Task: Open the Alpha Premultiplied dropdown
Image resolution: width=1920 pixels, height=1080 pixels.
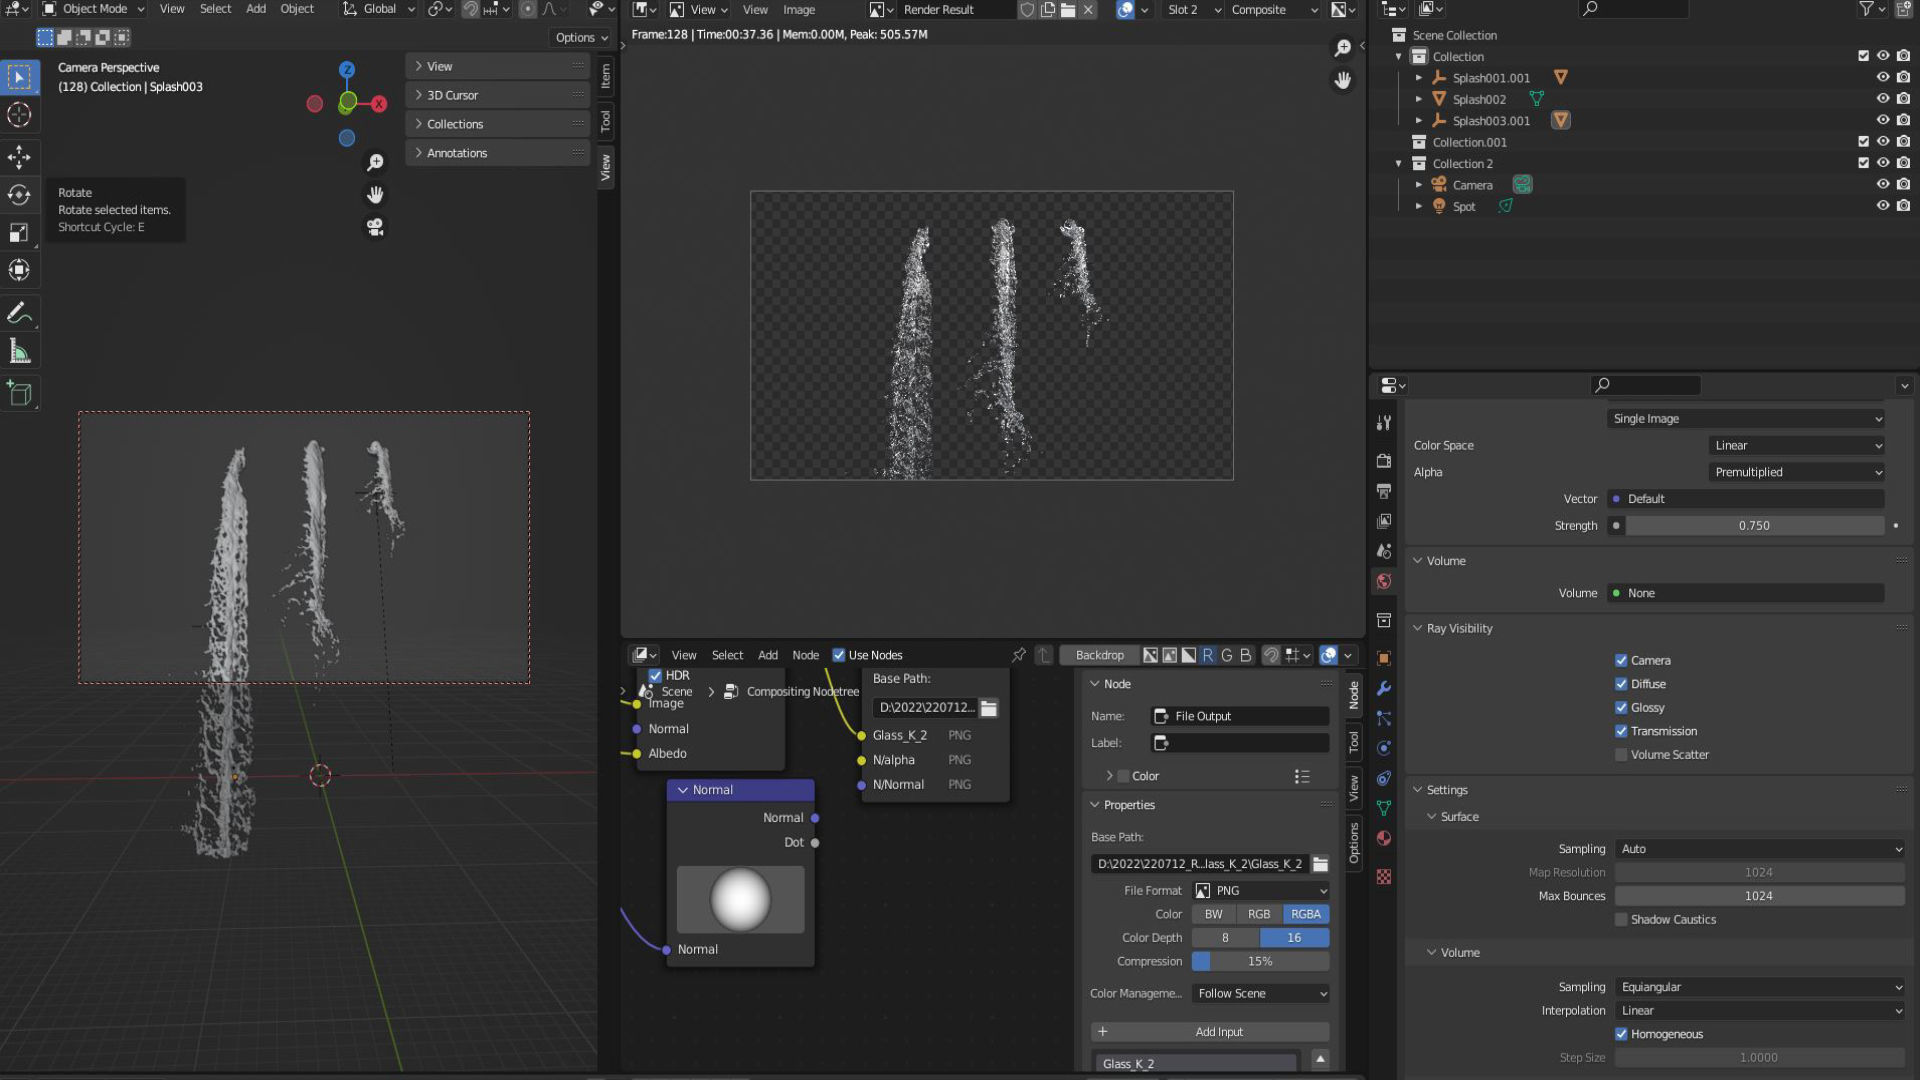Action: (1797, 473)
